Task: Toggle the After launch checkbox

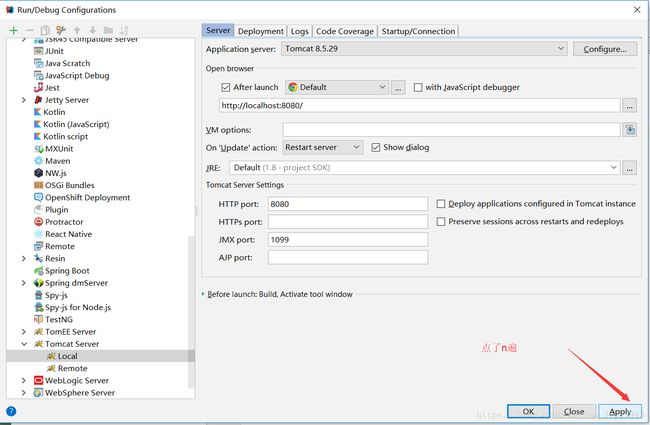Action: 226,87
